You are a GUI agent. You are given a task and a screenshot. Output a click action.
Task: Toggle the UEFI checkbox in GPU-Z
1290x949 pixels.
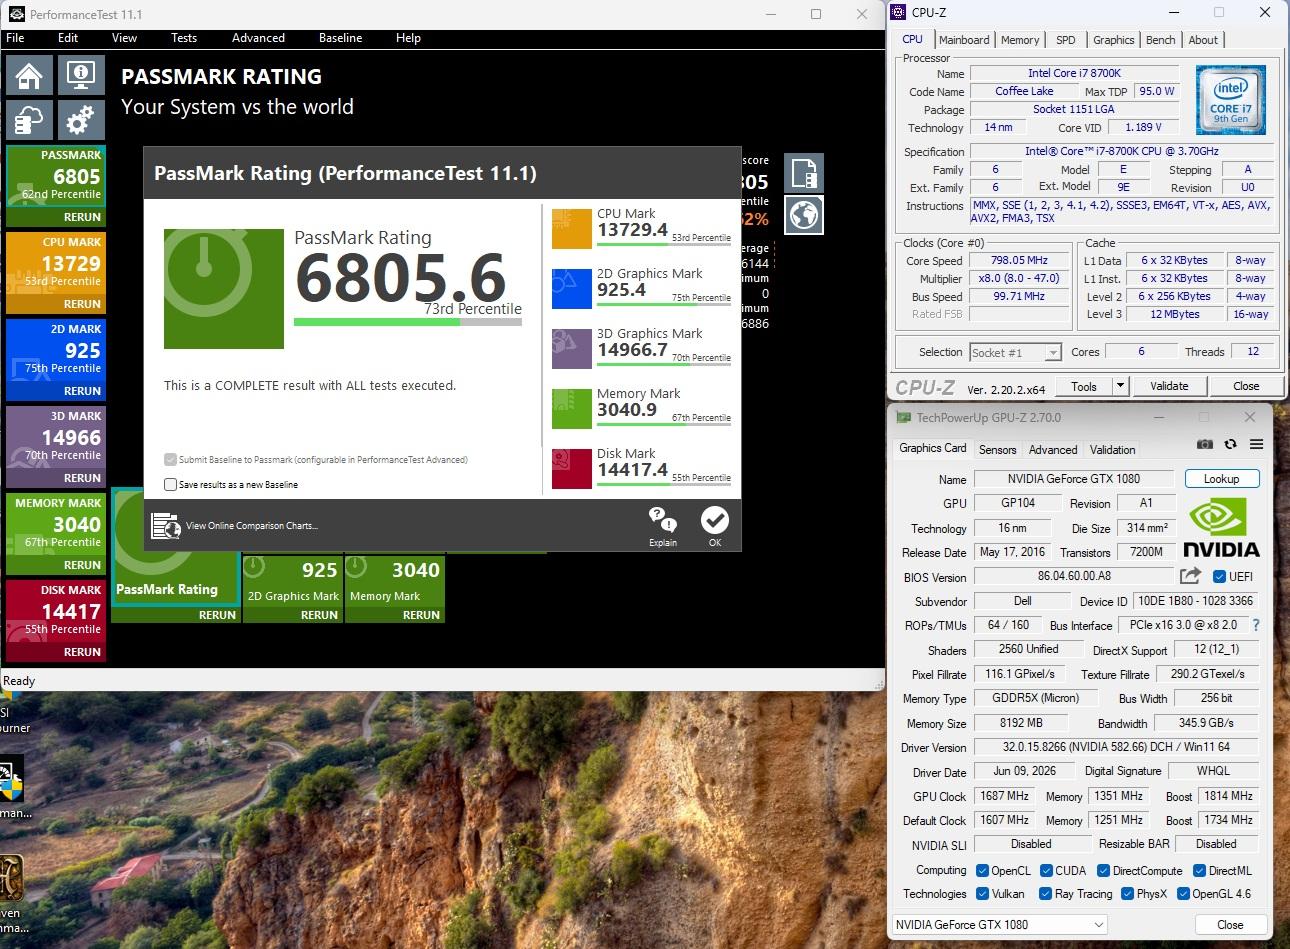click(x=1219, y=577)
